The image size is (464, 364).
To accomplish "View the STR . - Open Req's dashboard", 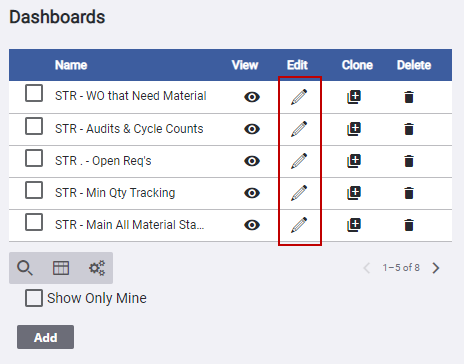I will 252,161.
